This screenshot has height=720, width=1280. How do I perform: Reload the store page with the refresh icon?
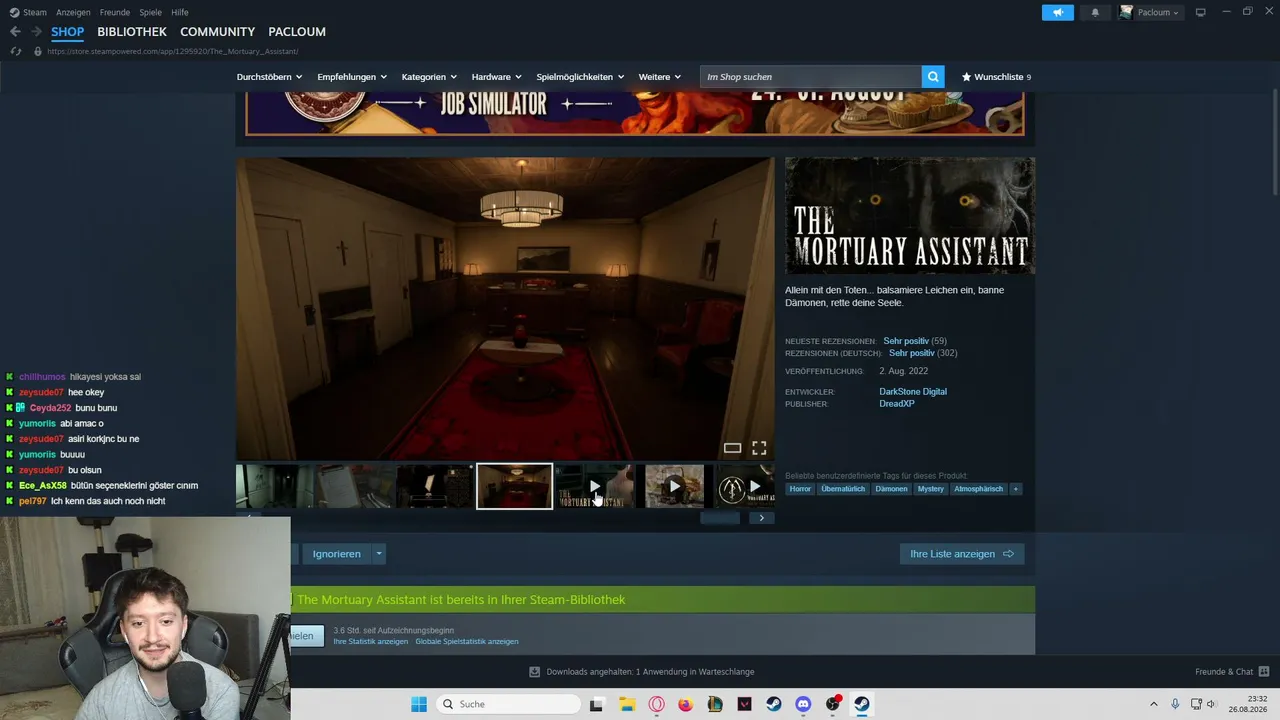[x=15, y=51]
